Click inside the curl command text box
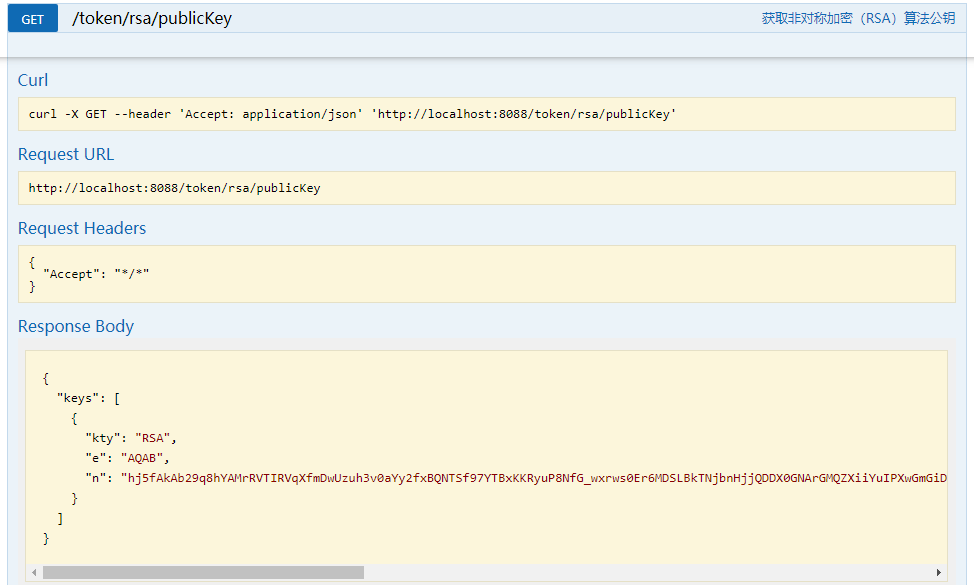974x585 pixels. pos(486,114)
